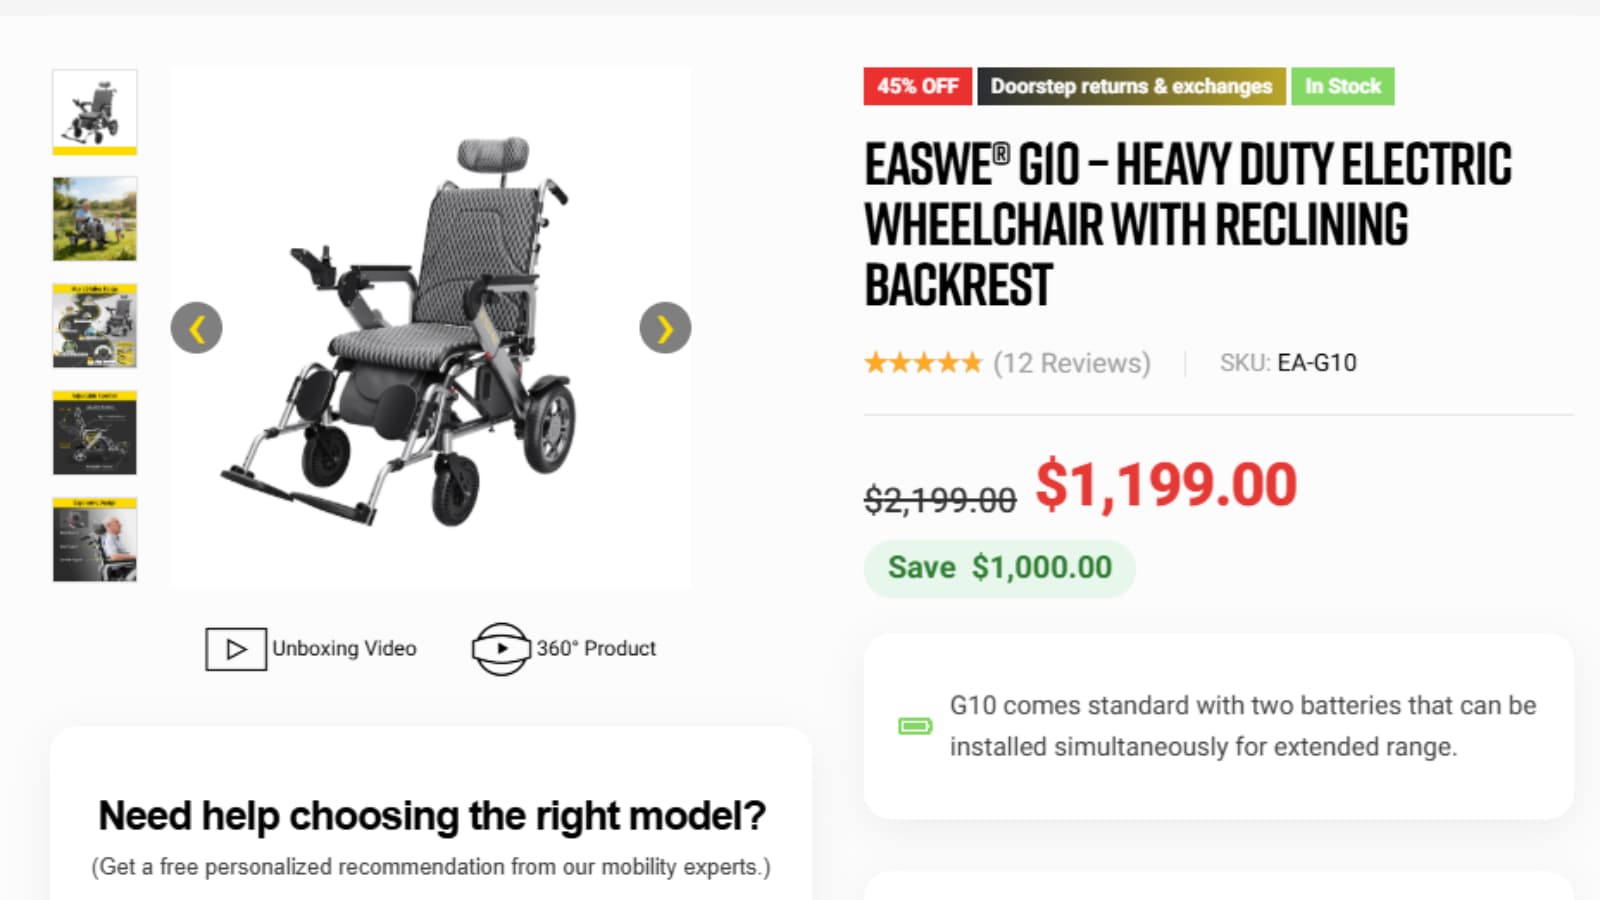Click the Unboxing Video label
This screenshot has height=900, width=1600.
[344, 648]
